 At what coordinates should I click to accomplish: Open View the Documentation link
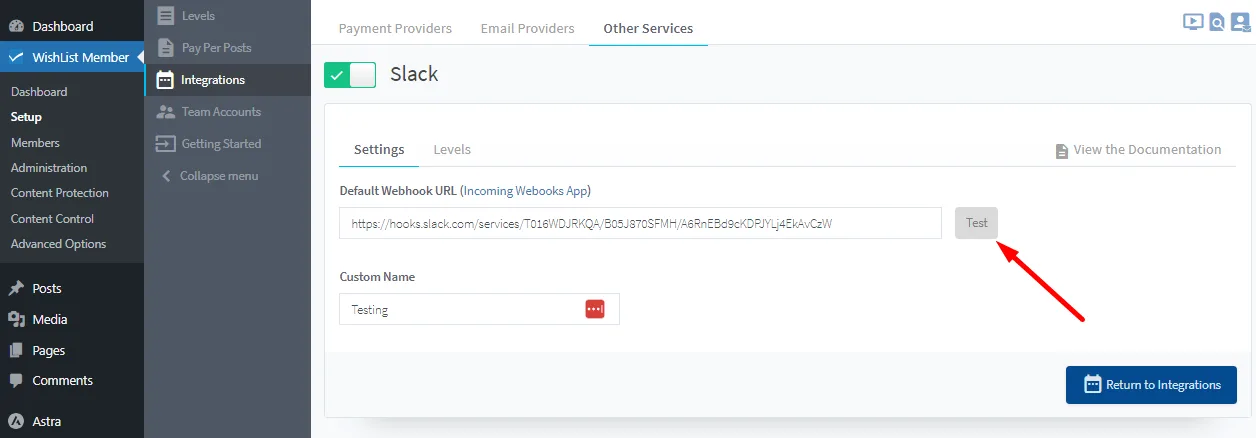(x=1138, y=150)
